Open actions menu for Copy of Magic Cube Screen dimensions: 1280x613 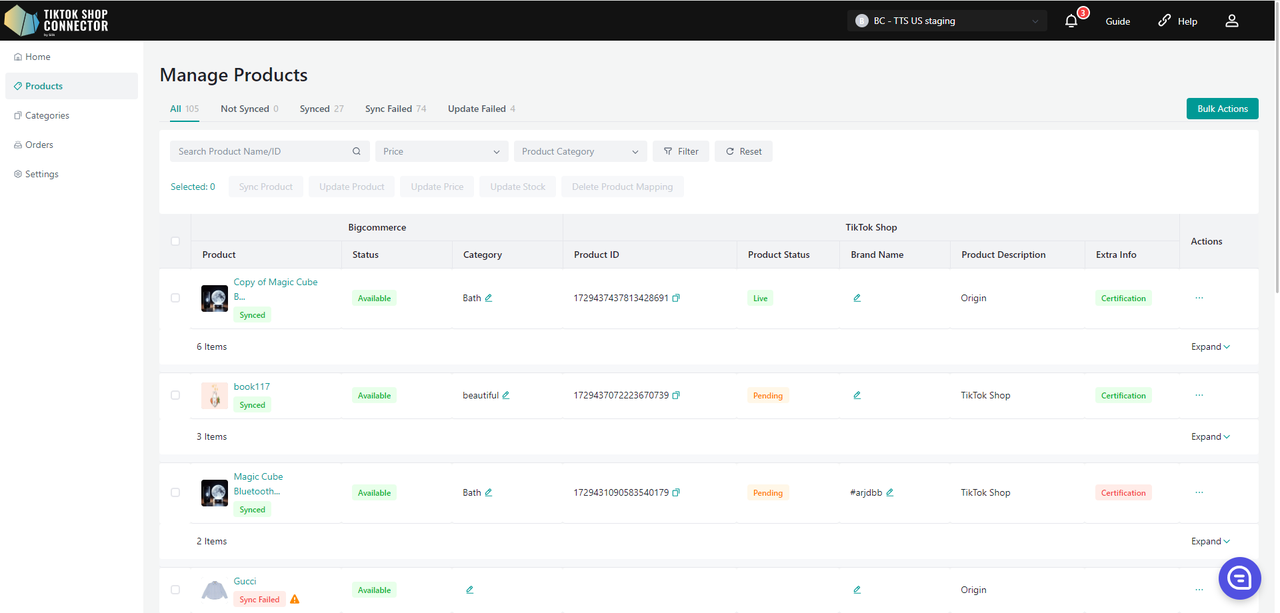coord(1199,298)
